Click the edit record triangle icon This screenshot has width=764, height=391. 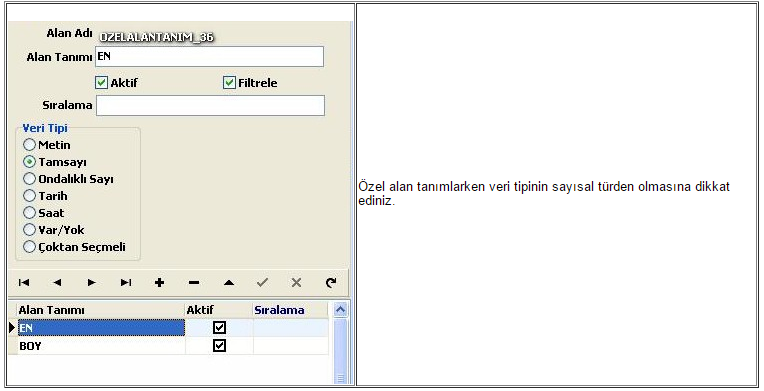coord(229,282)
